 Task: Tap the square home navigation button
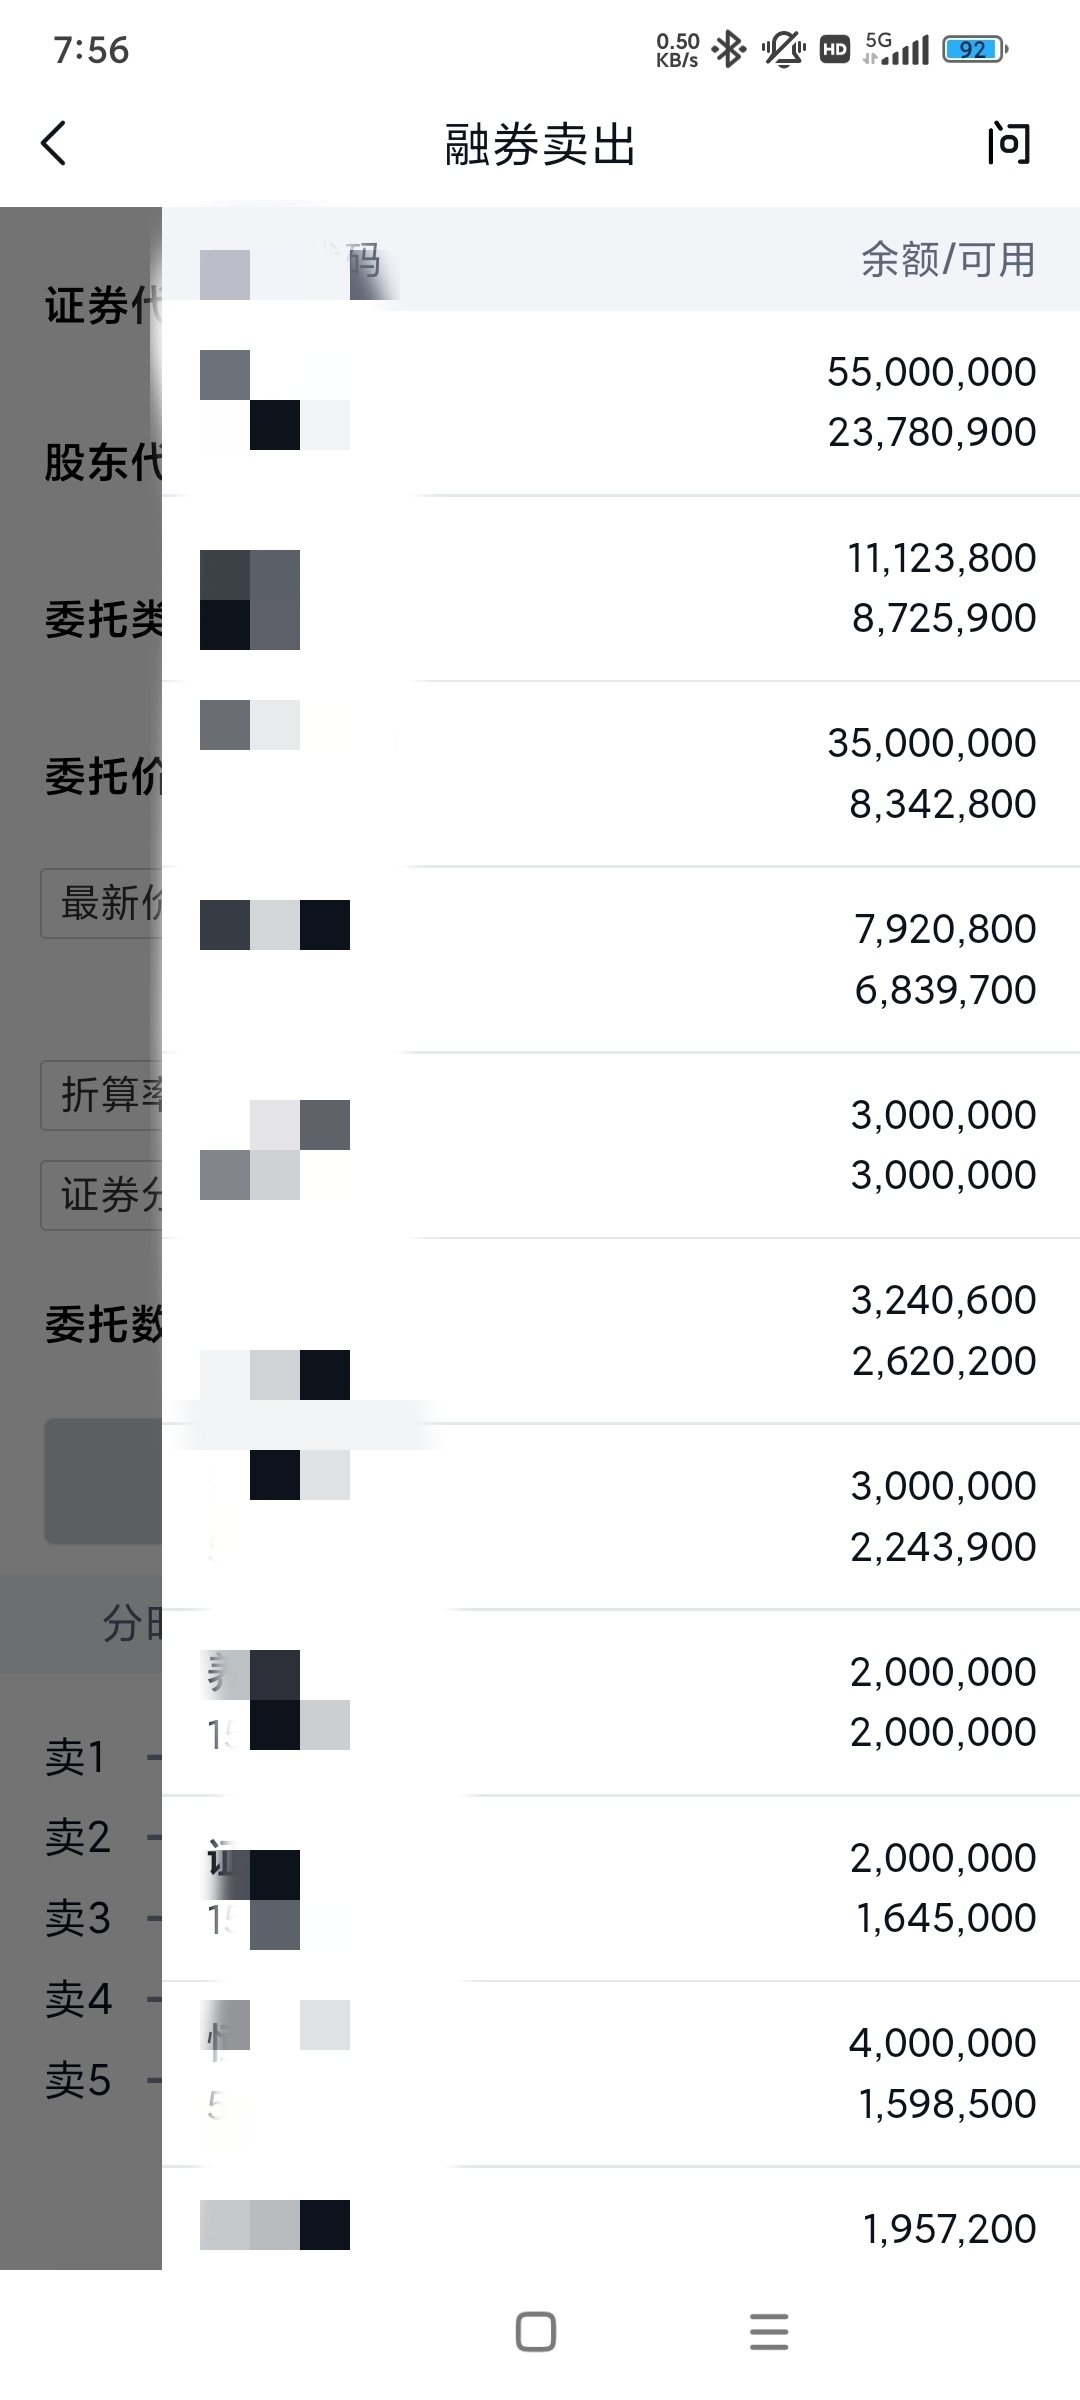coord(536,2332)
